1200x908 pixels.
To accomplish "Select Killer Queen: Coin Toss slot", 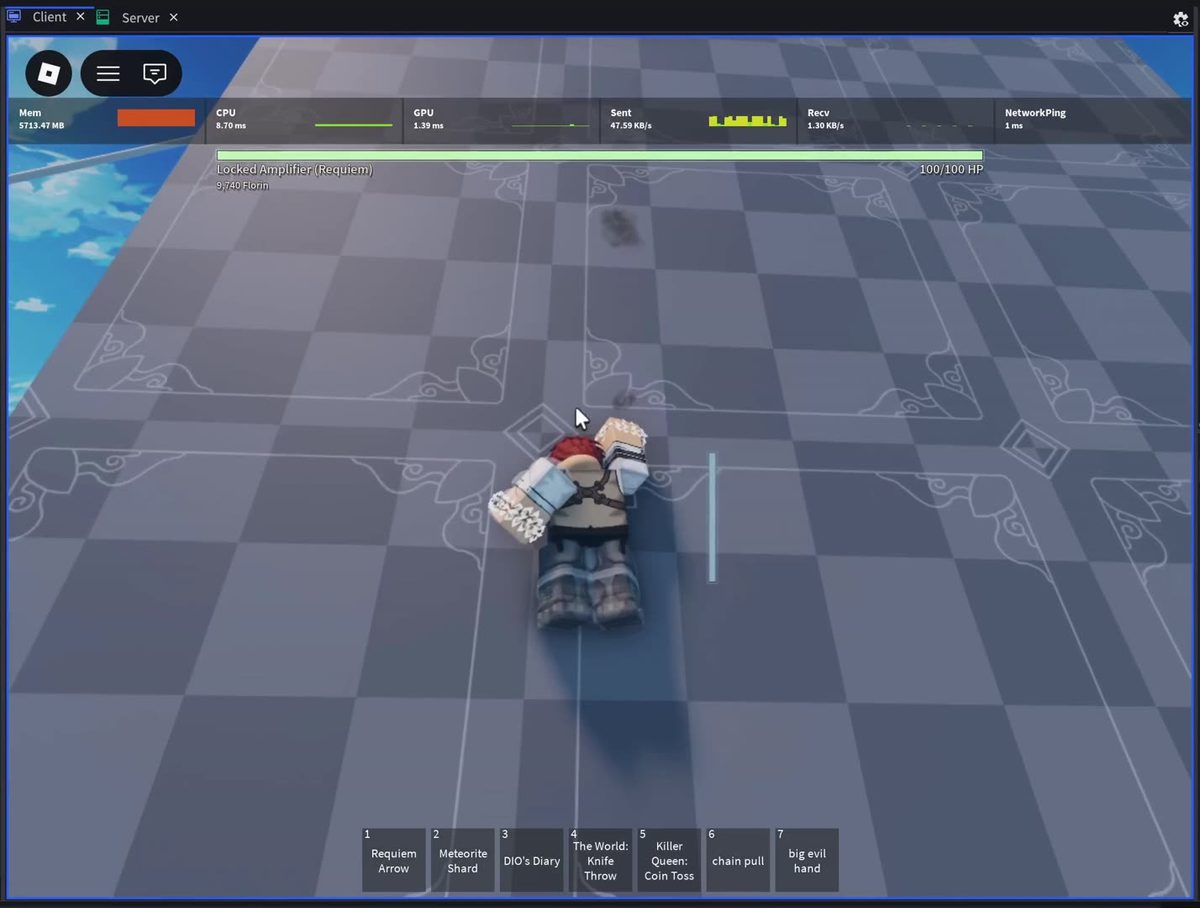I will click(669, 859).
